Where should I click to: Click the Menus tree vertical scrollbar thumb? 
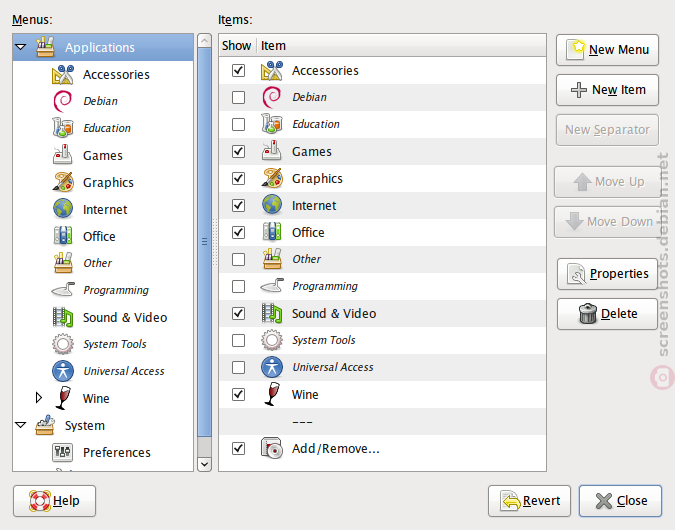(x=204, y=242)
